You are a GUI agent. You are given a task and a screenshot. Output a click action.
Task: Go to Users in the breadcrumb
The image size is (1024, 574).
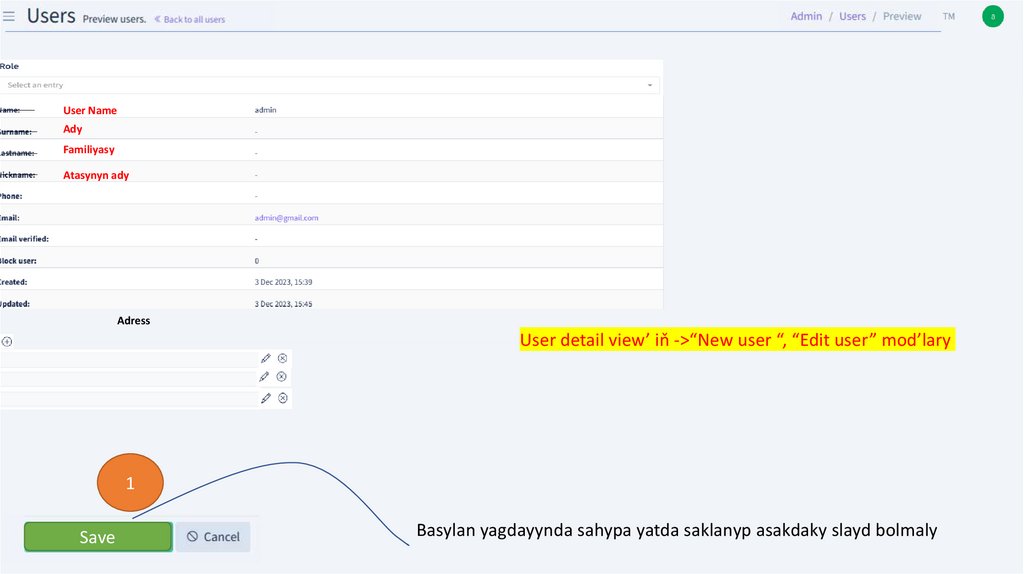(x=852, y=16)
